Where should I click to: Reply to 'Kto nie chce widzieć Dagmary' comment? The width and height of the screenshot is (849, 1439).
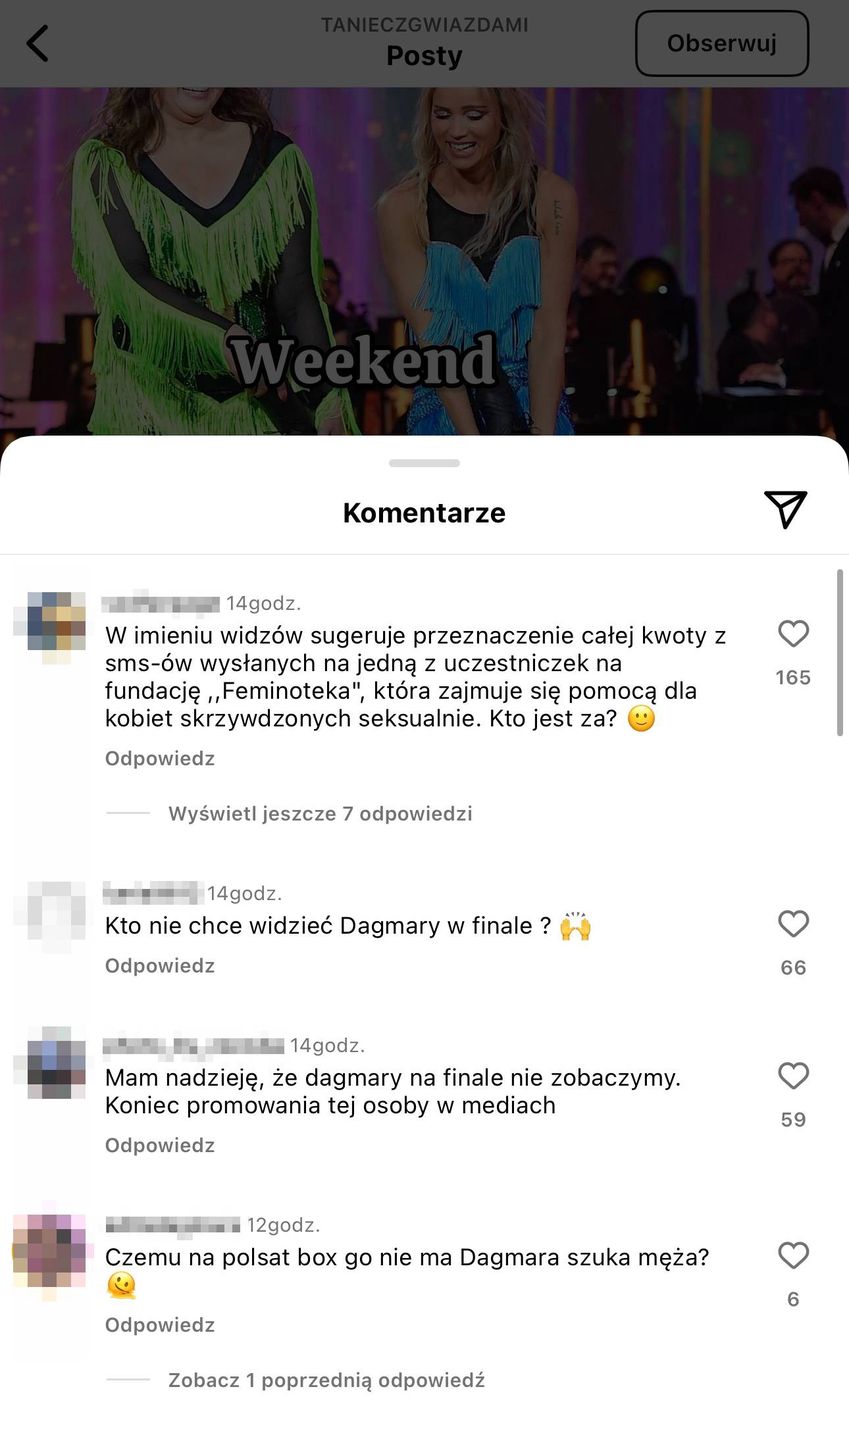160,966
